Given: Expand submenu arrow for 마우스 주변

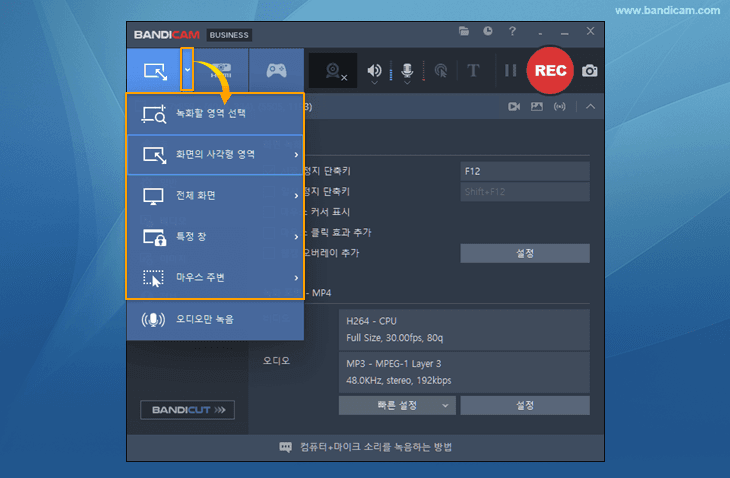Looking at the screenshot, I should pyautogui.click(x=296, y=278).
